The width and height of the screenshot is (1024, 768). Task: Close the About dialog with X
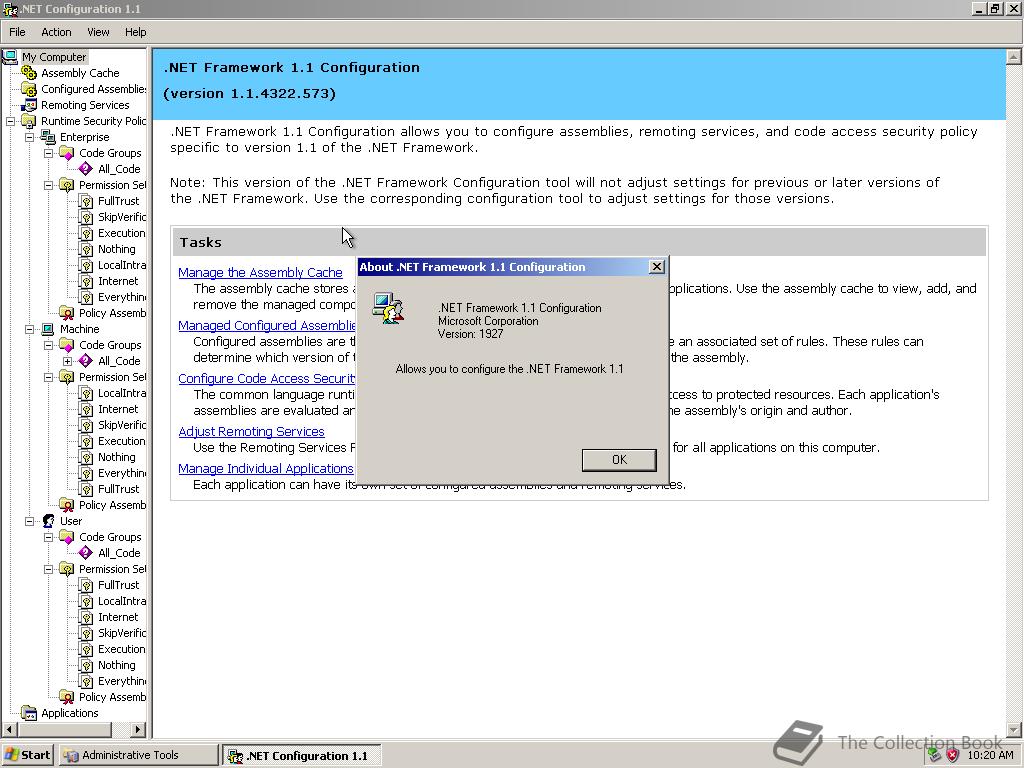coord(657,266)
